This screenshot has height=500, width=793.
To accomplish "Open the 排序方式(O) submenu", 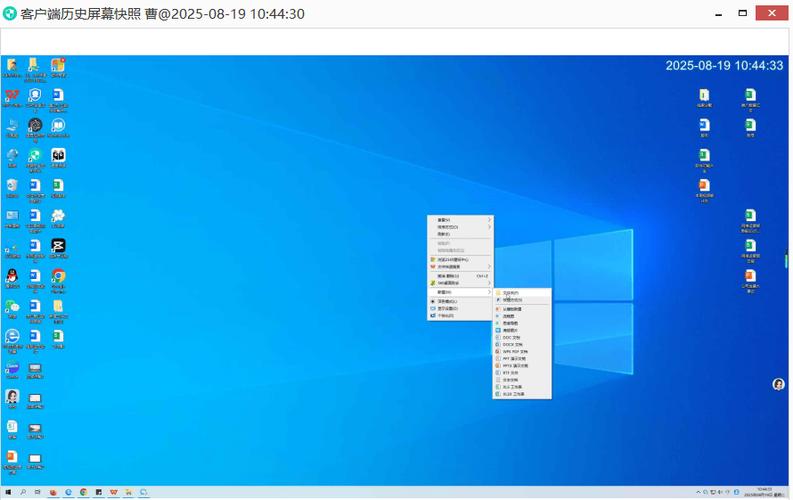I will click(x=460, y=227).
